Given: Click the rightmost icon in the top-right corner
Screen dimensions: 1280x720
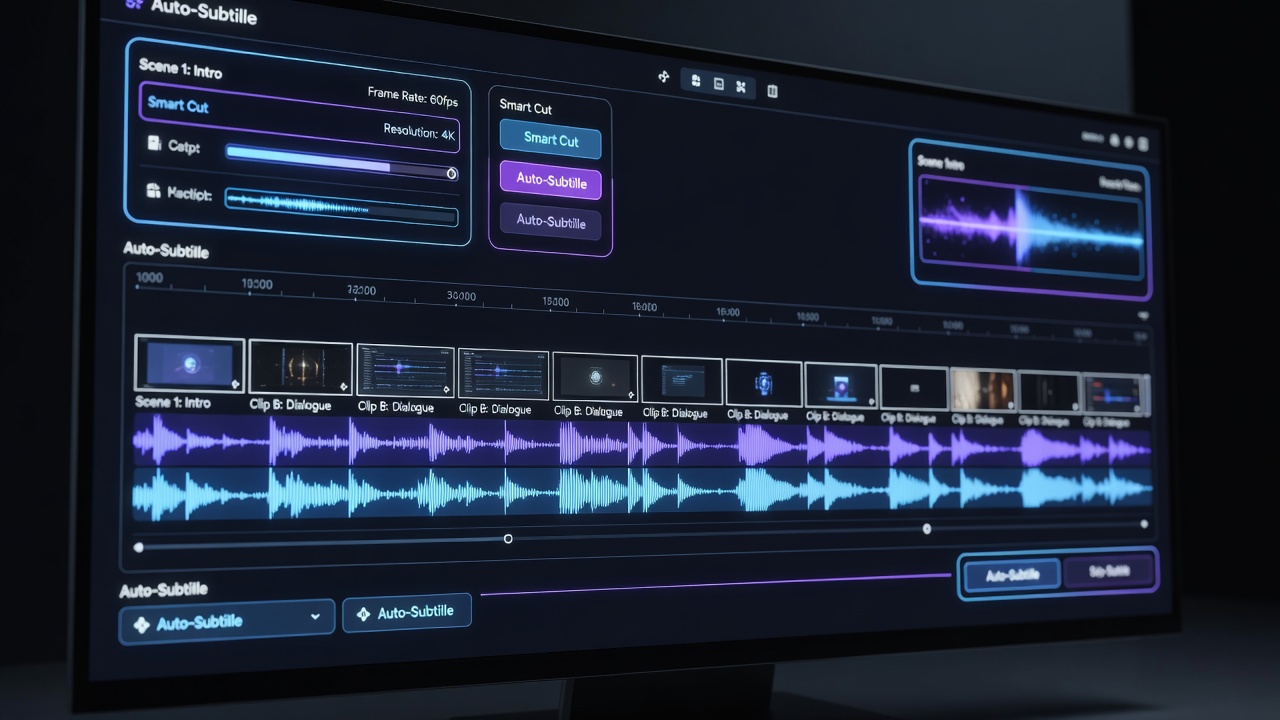Looking at the screenshot, I should (x=1143, y=144).
